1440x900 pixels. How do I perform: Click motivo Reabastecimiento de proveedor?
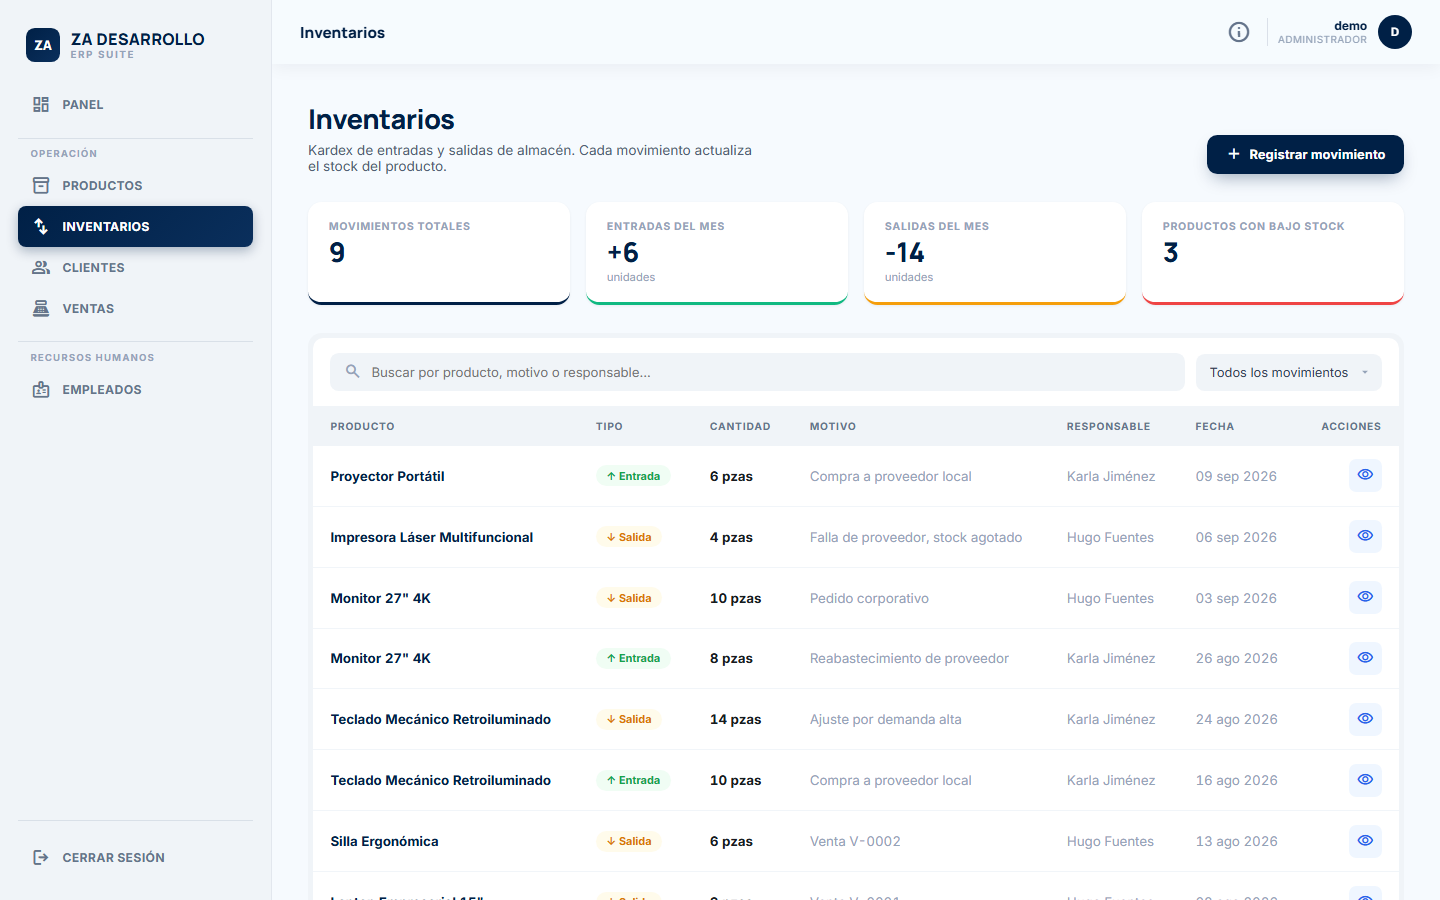pyautogui.click(x=909, y=658)
